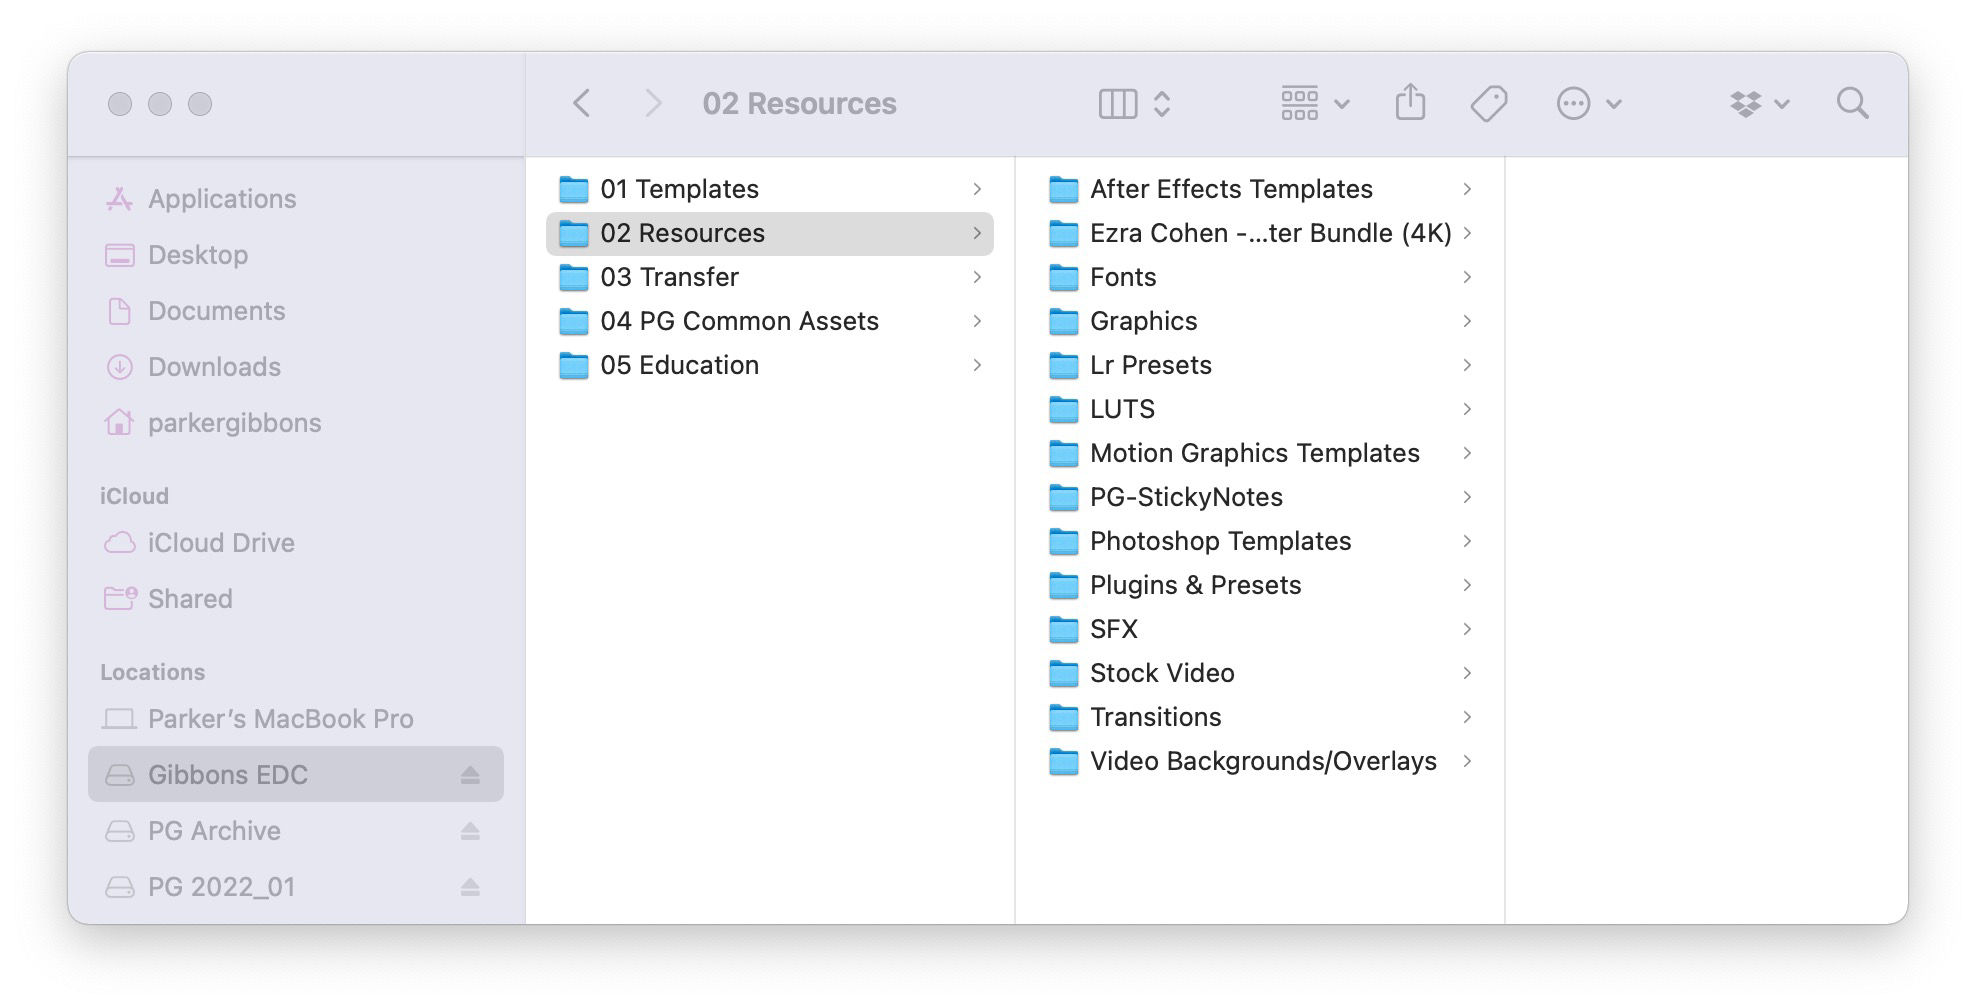Open the SFX folder
Viewport: 1976px width, 1008px height.
[x=1260, y=629]
